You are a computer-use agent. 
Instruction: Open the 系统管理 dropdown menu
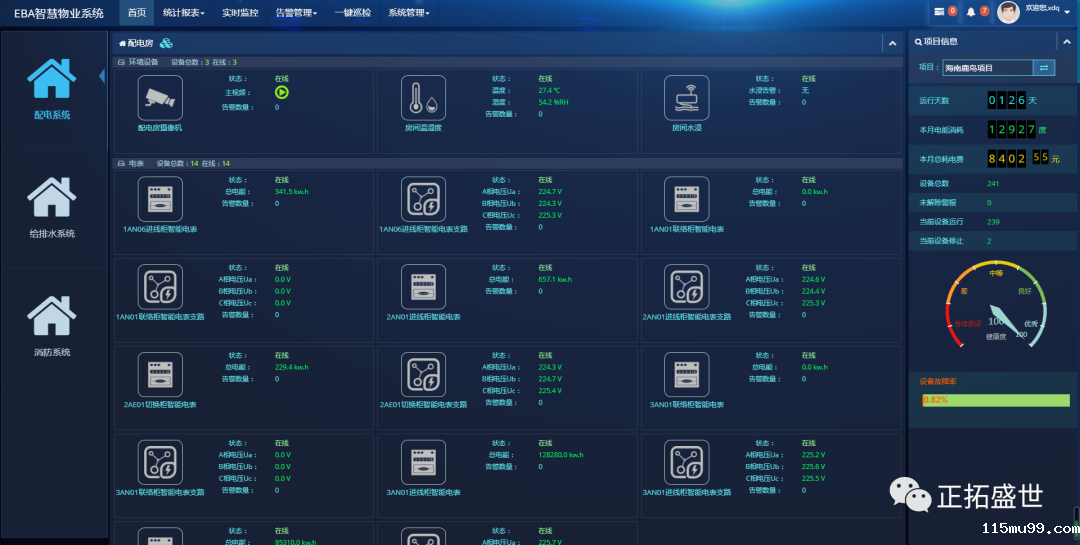tap(408, 13)
